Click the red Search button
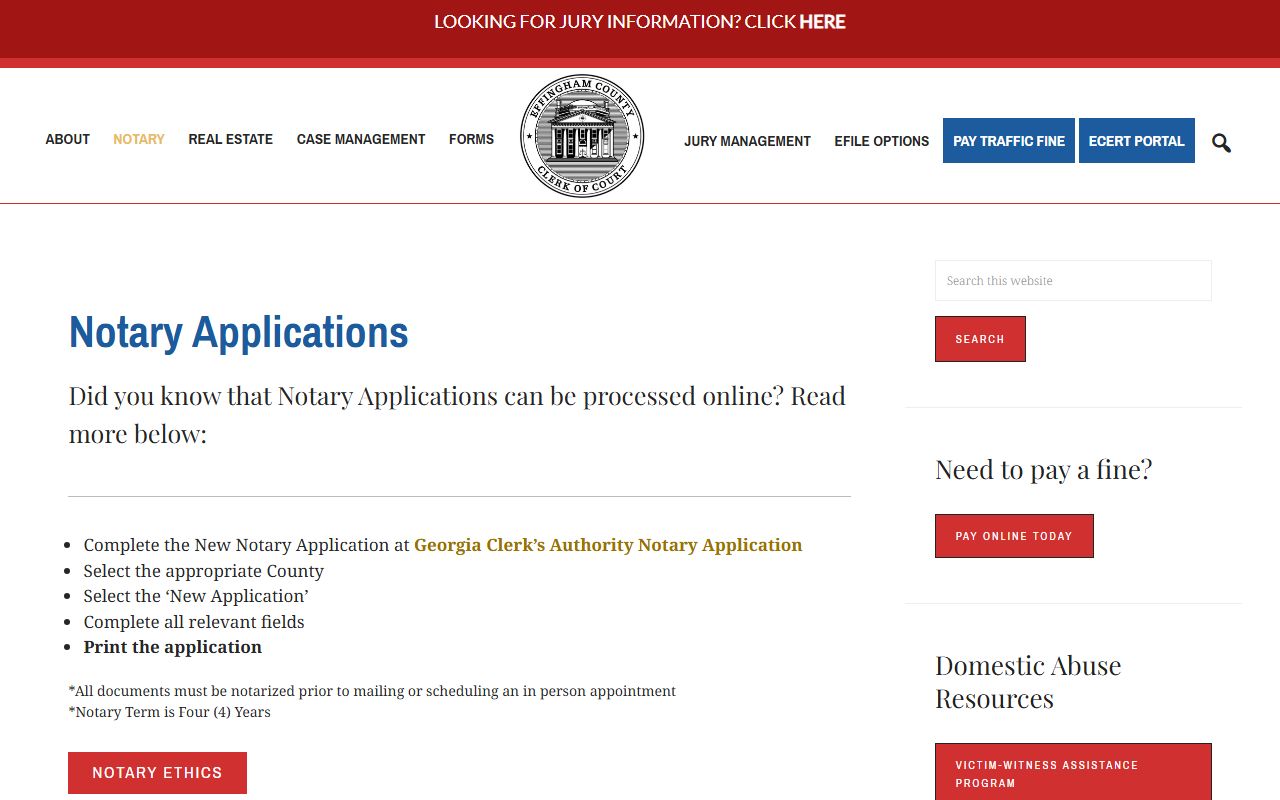1280x800 pixels. (980, 339)
